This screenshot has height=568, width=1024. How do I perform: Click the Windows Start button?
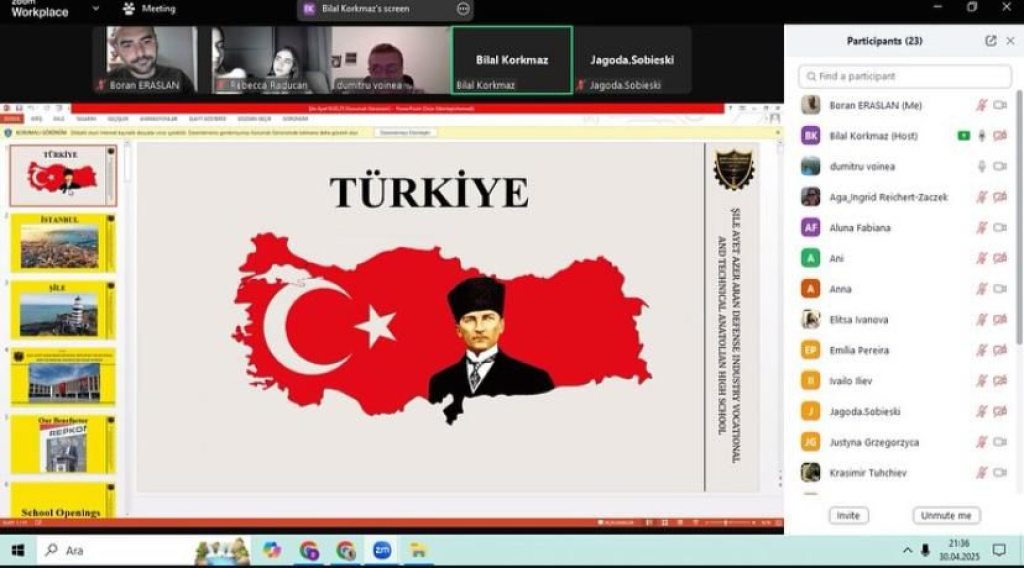(x=17, y=550)
